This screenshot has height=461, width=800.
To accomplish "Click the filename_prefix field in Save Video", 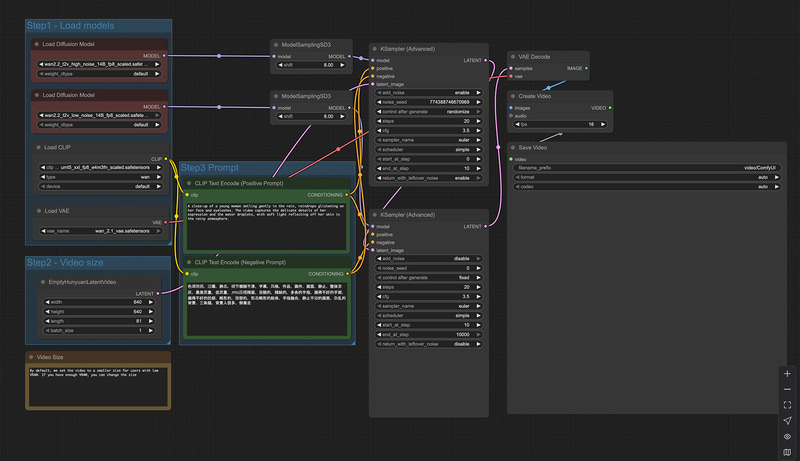I will [647, 168].
